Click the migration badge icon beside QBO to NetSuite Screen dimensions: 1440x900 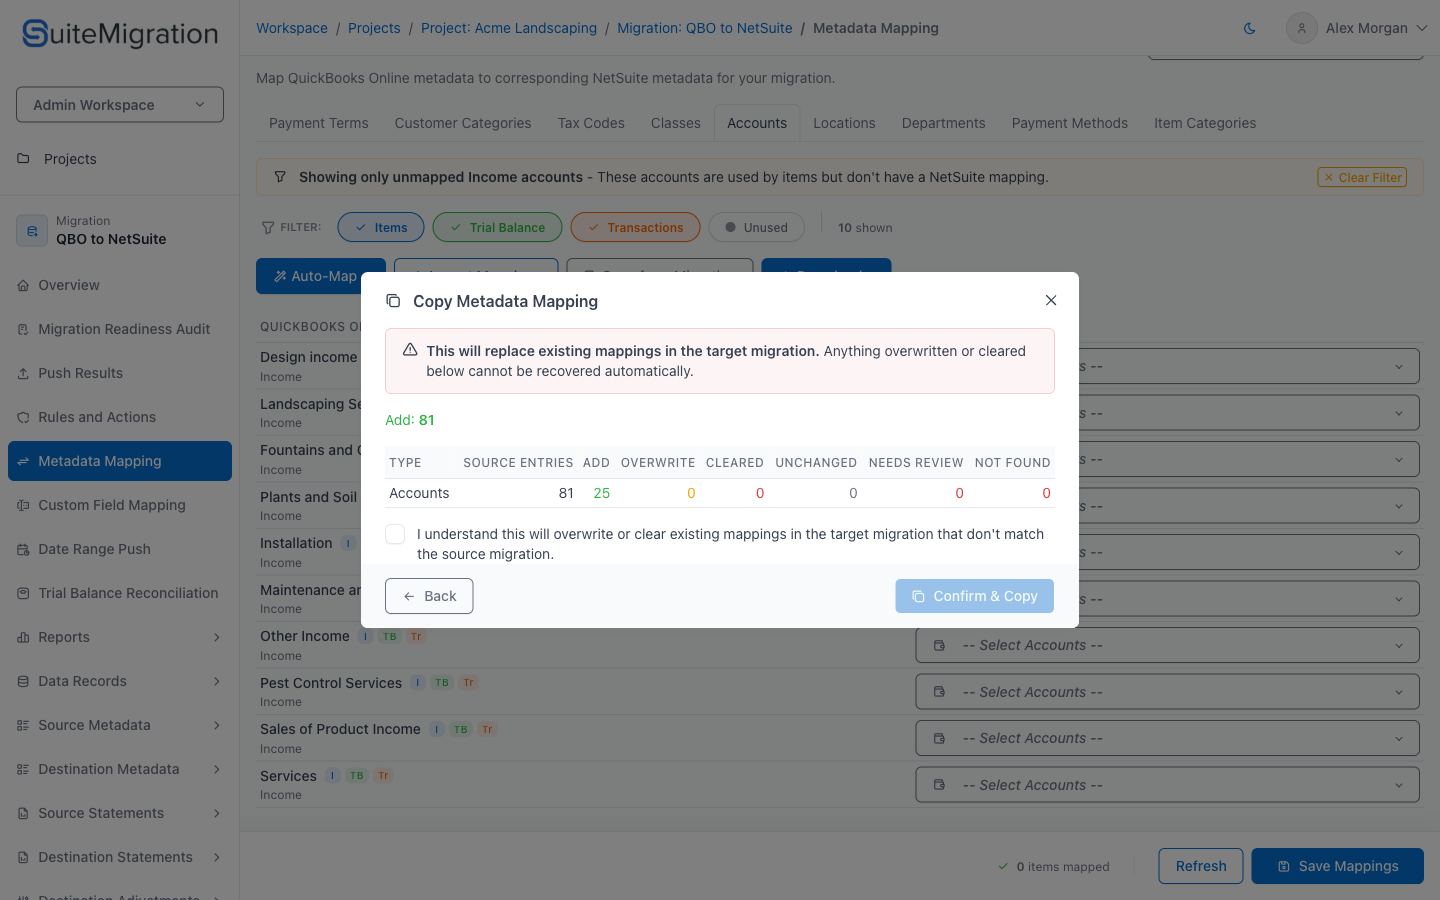32,230
